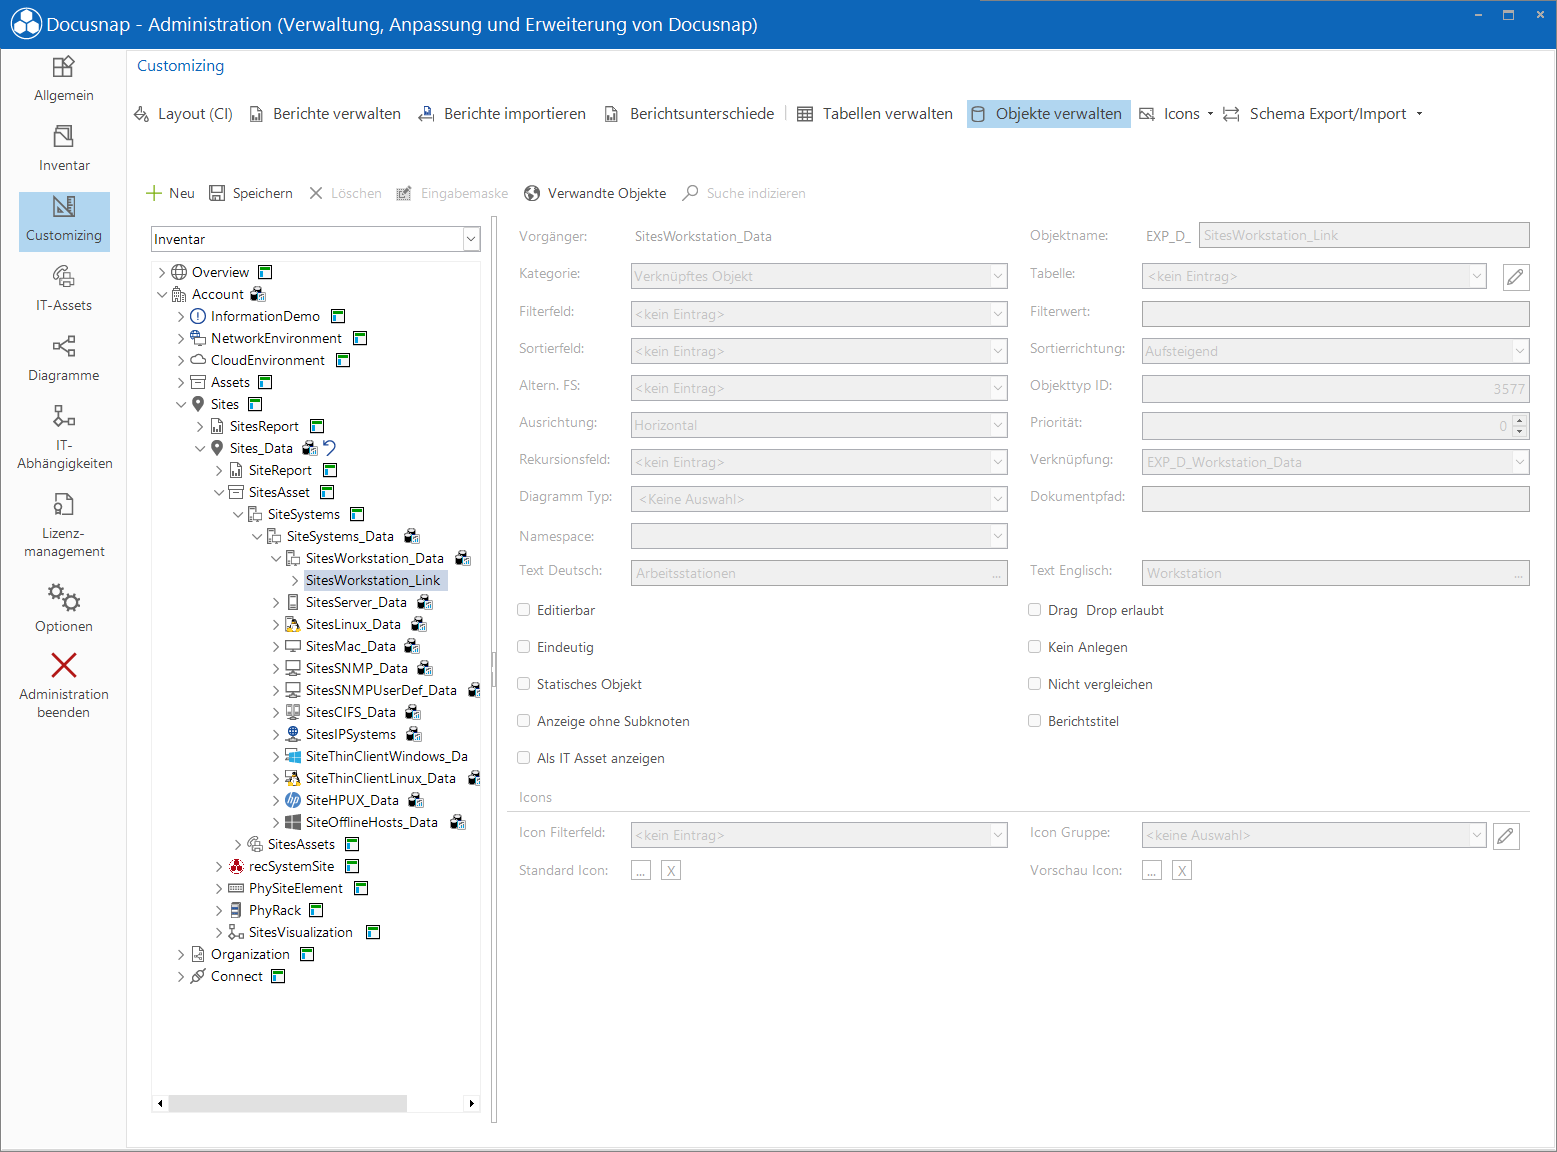The image size is (1557, 1152).
Task: Click the Vorschau Icon browse button
Action: tap(1152, 871)
